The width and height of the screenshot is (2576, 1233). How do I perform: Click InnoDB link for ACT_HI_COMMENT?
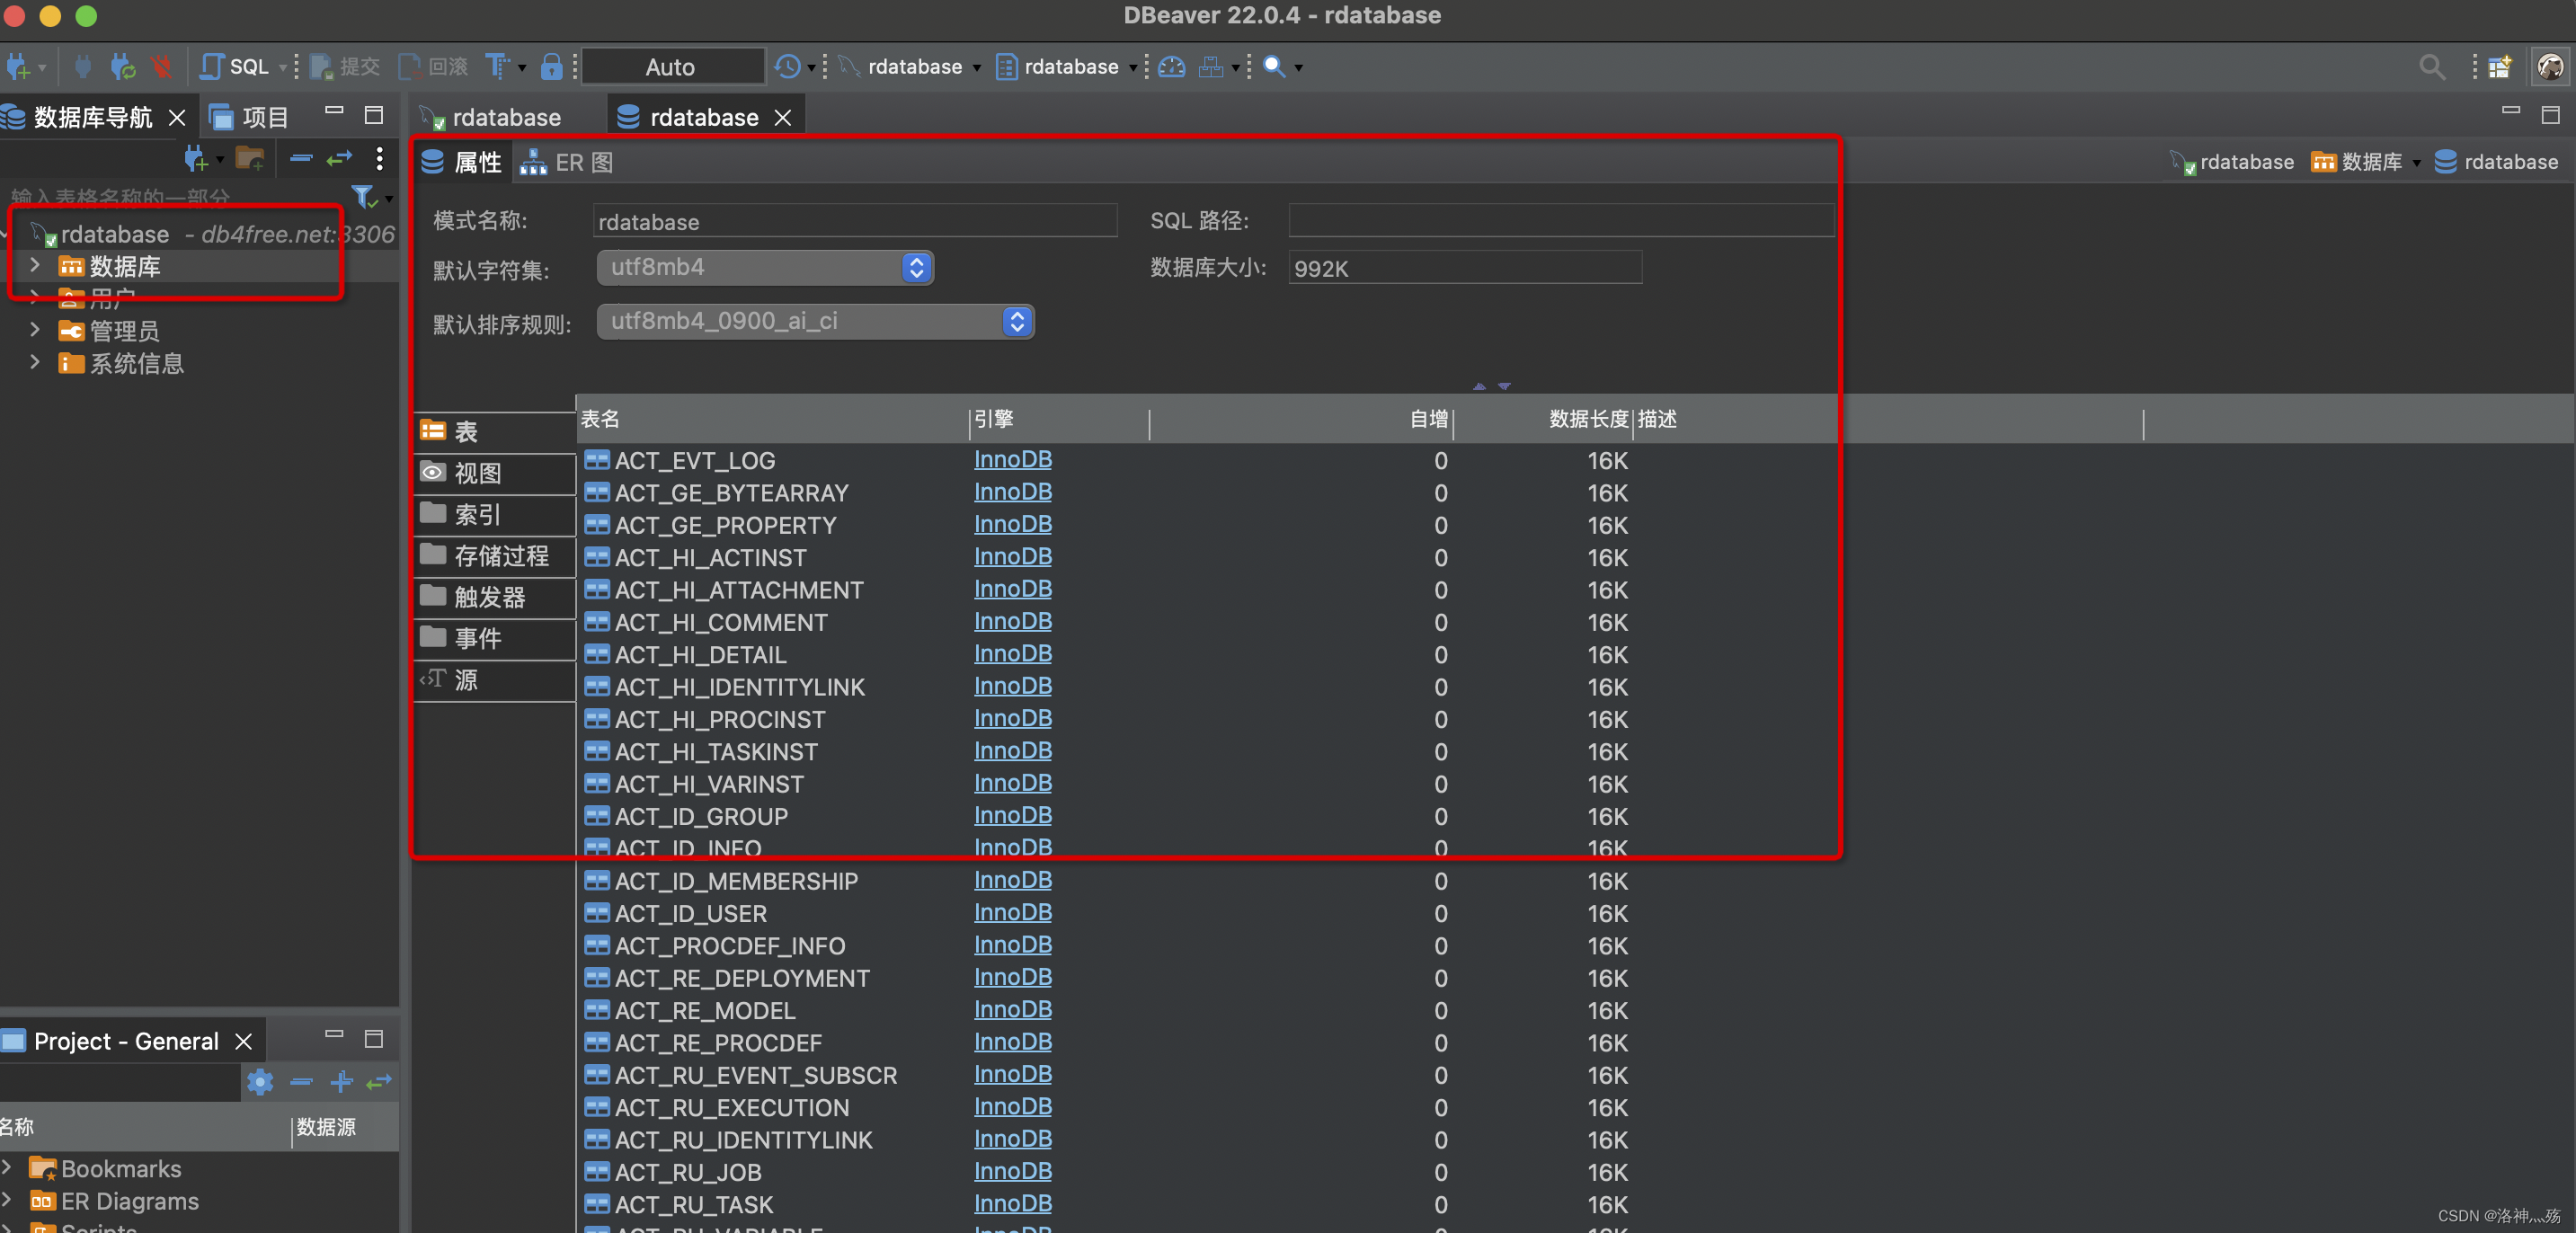[x=1012, y=621]
